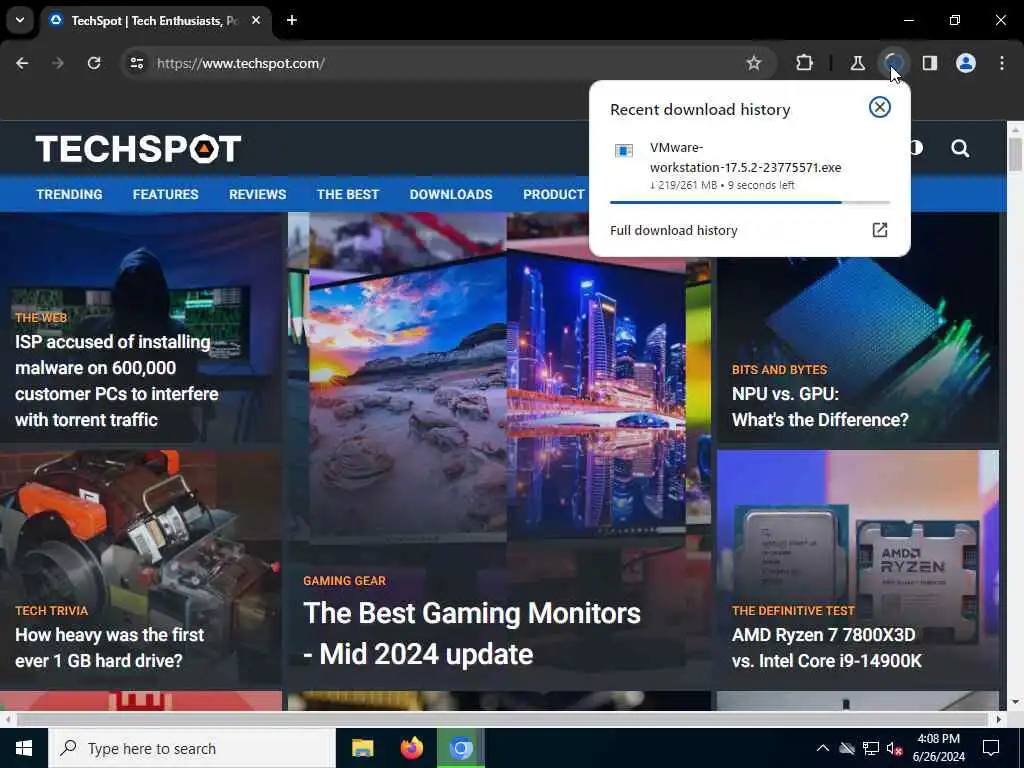Image resolution: width=1024 pixels, height=768 pixels.
Task: Toggle TechSpot dark/light theme icon
Action: [917, 148]
